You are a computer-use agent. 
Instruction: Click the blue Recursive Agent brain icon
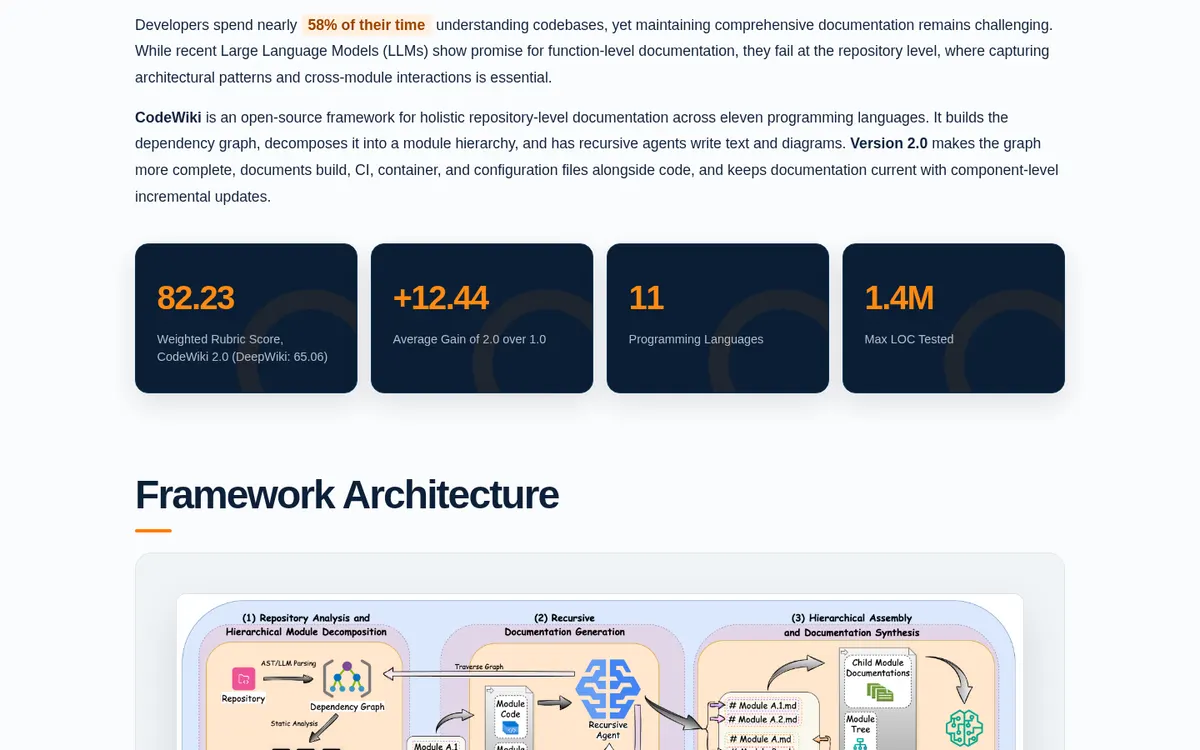tap(608, 689)
